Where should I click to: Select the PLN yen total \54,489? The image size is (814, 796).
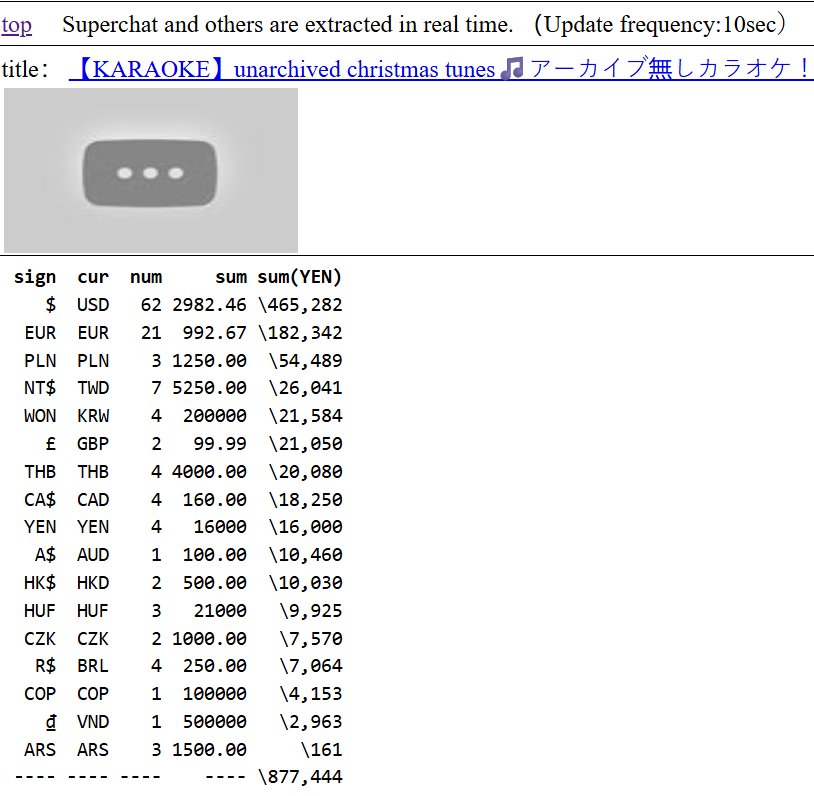(x=305, y=361)
